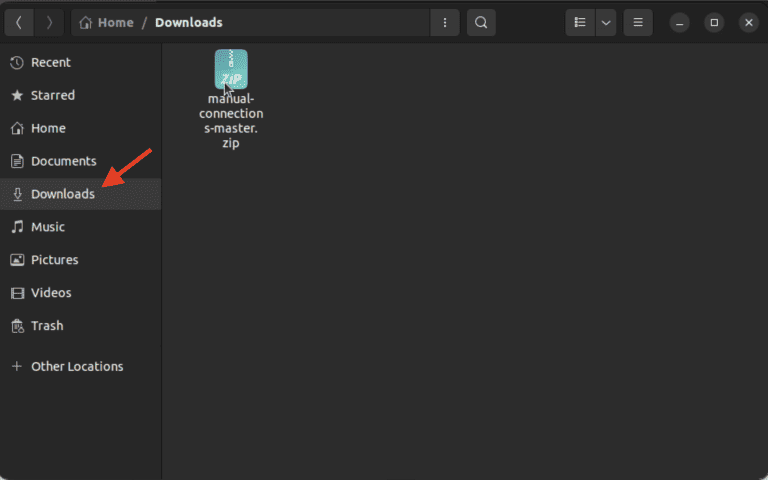Screen dimensions: 768x480
Task: Open search with the magnifier icon
Action: pos(481,22)
